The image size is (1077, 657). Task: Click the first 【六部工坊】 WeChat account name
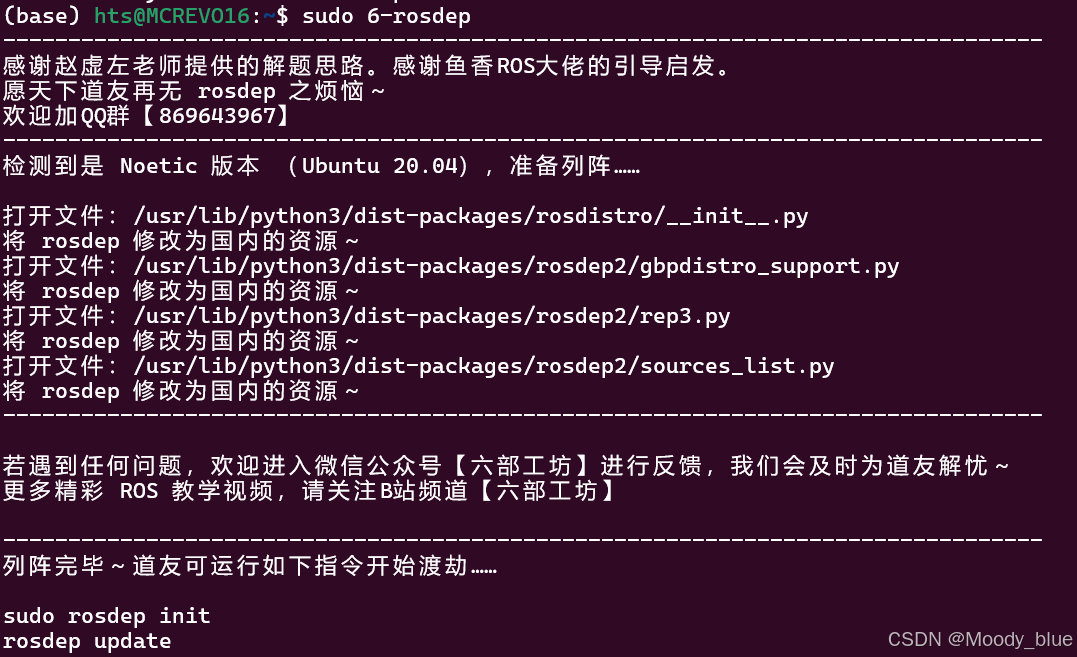[x=521, y=466]
